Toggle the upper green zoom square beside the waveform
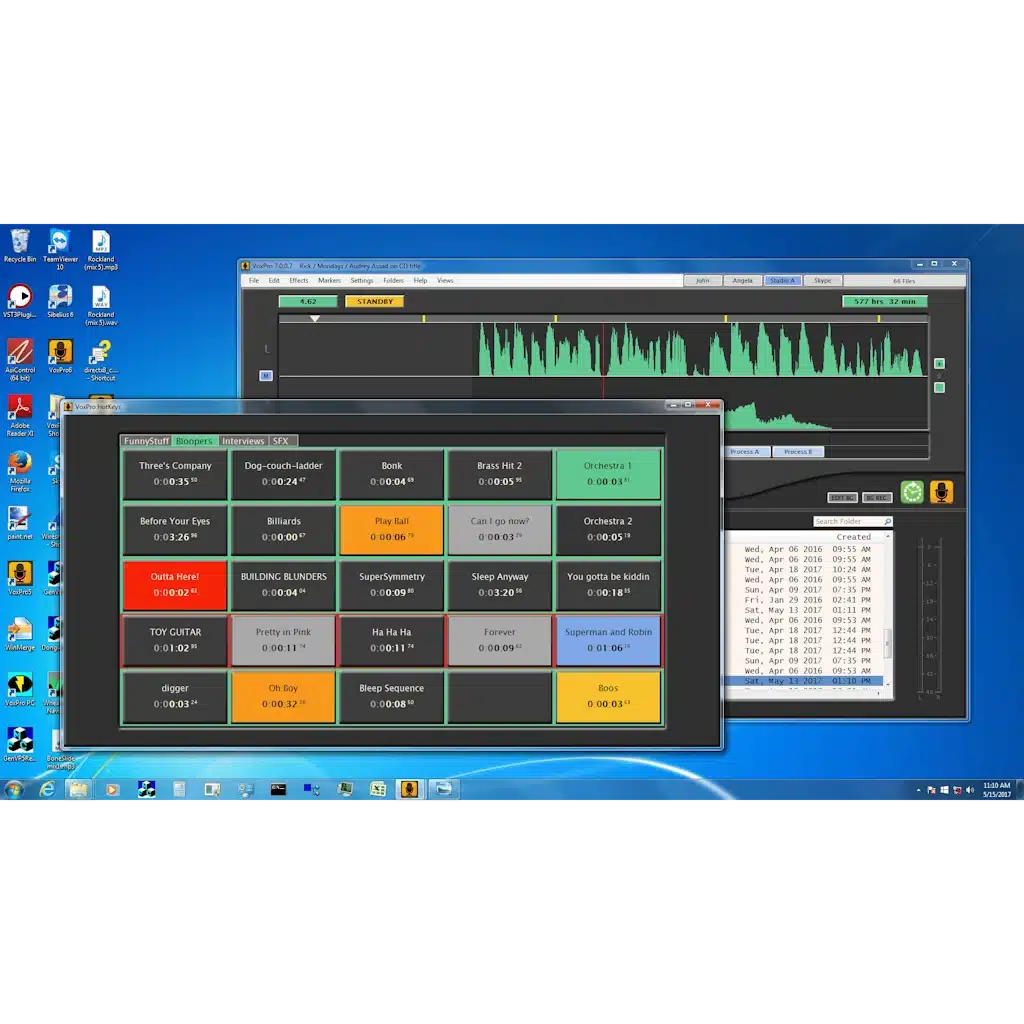Image resolution: width=1024 pixels, height=1024 pixels. [x=939, y=363]
